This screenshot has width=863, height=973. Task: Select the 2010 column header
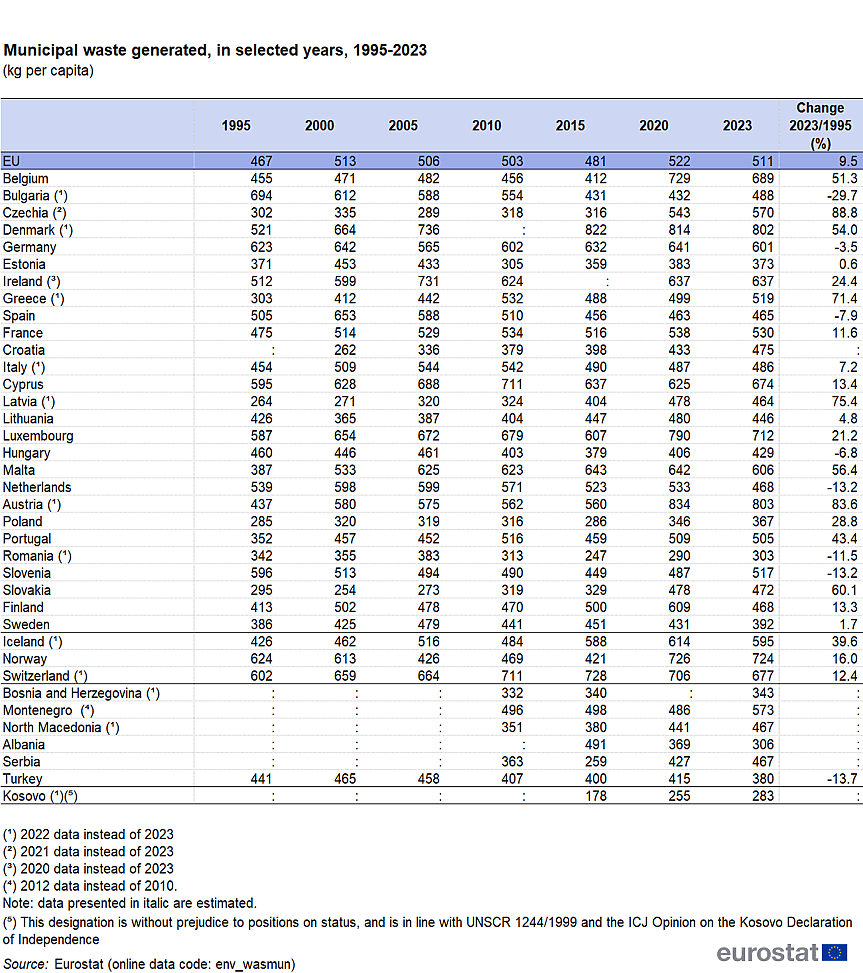[487, 126]
